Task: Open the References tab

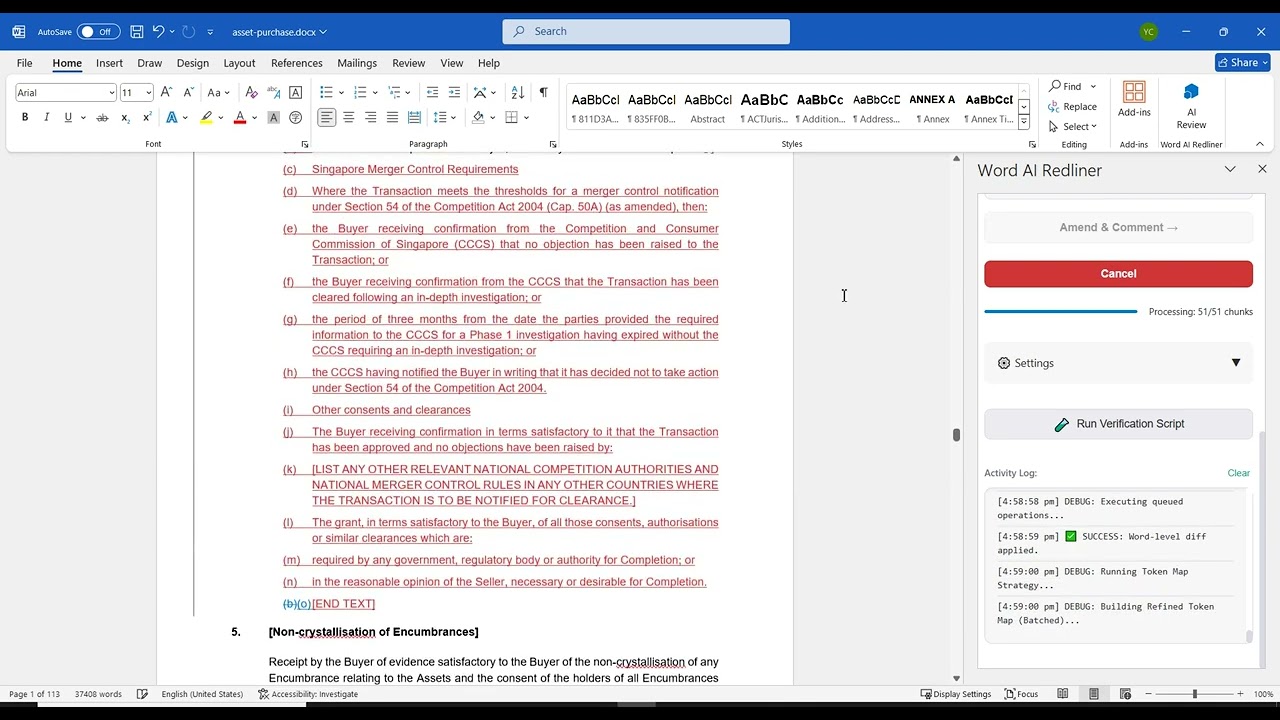Action: 296,63
